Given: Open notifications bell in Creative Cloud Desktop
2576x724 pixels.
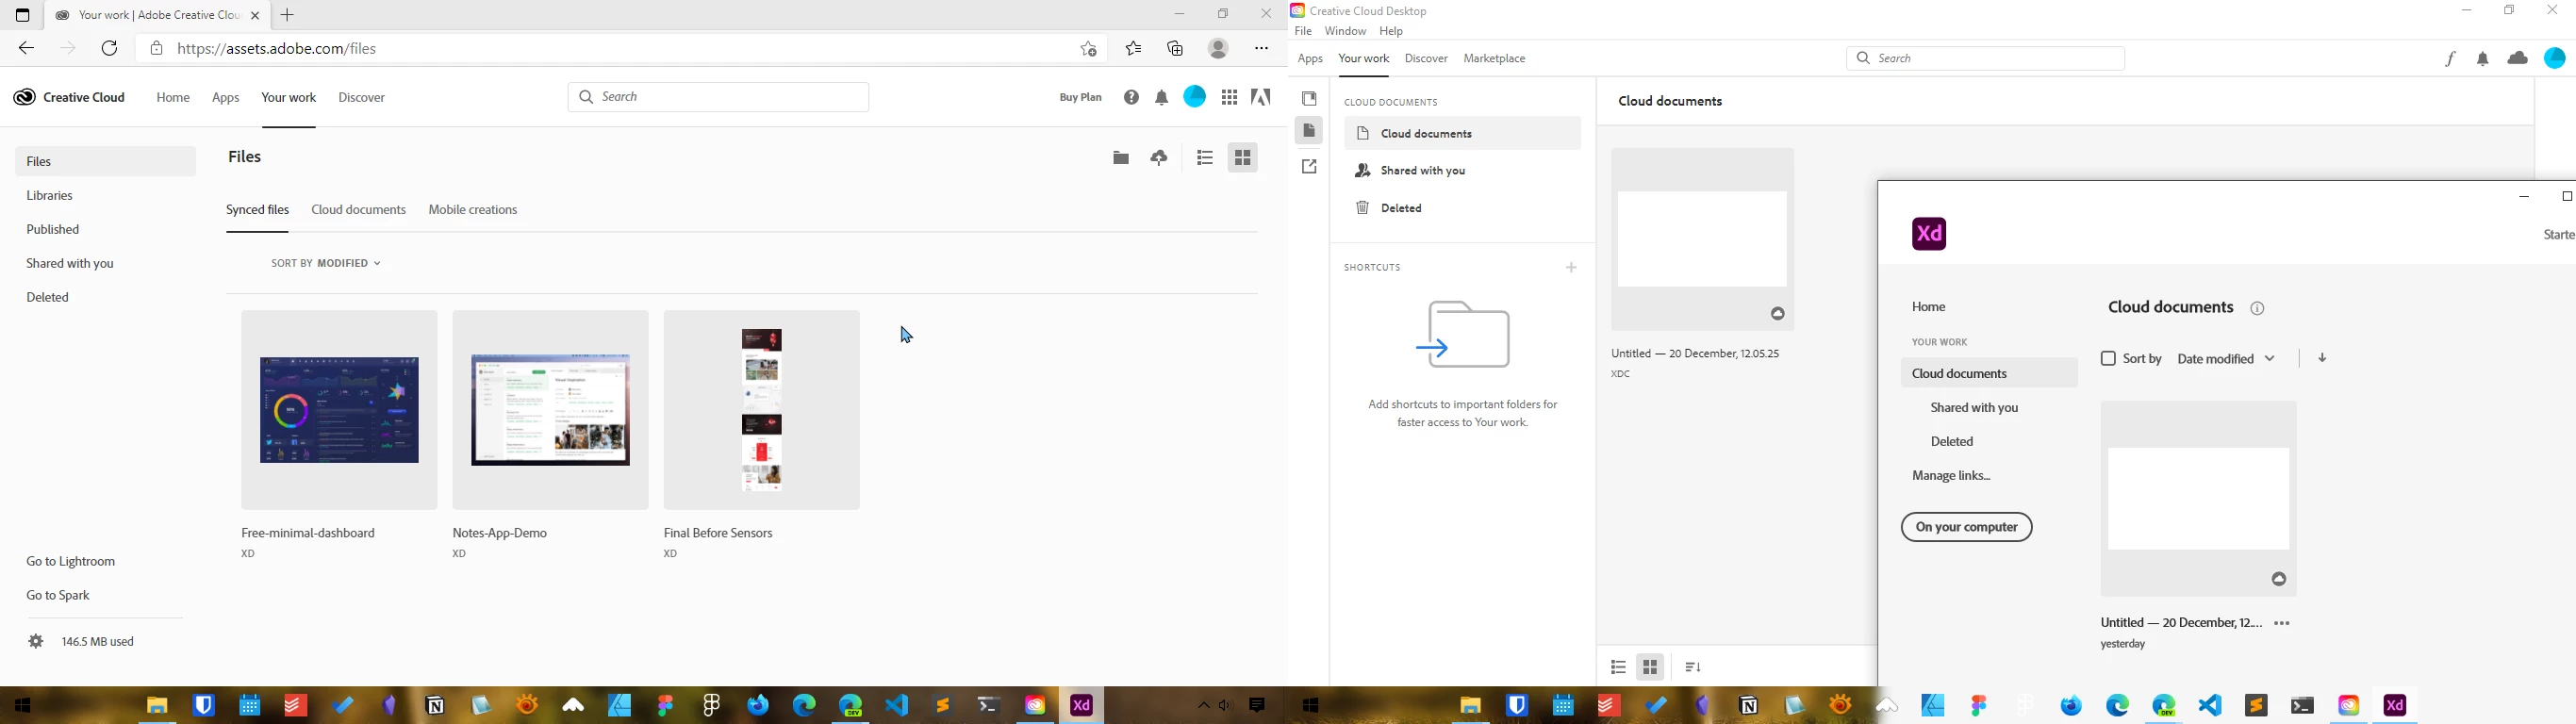Looking at the screenshot, I should click(2483, 59).
